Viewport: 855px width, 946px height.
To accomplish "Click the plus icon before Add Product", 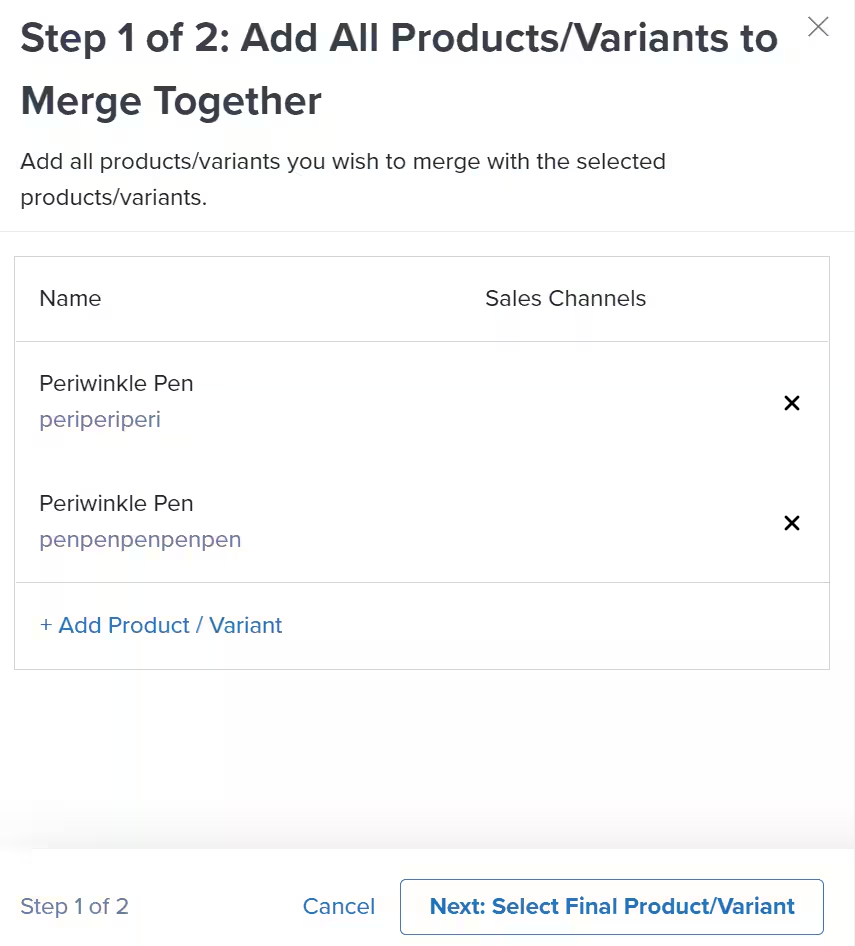I will pyautogui.click(x=46, y=625).
